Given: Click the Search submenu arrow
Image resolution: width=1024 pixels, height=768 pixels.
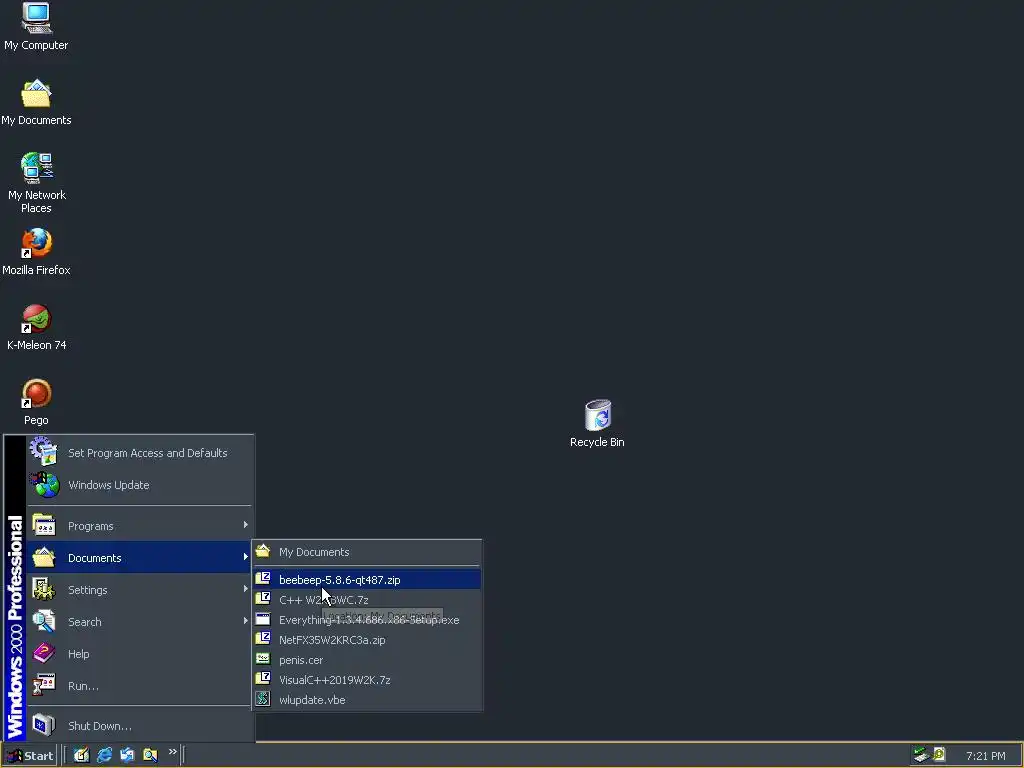Looking at the screenshot, I should pos(246,621).
